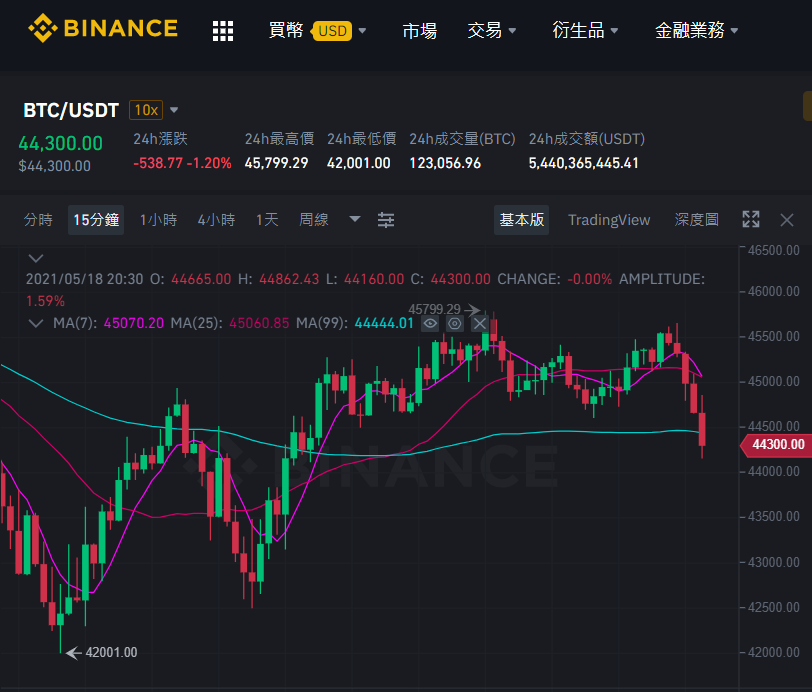
Task: Open MA indicator settings target icon
Action: tap(455, 324)
